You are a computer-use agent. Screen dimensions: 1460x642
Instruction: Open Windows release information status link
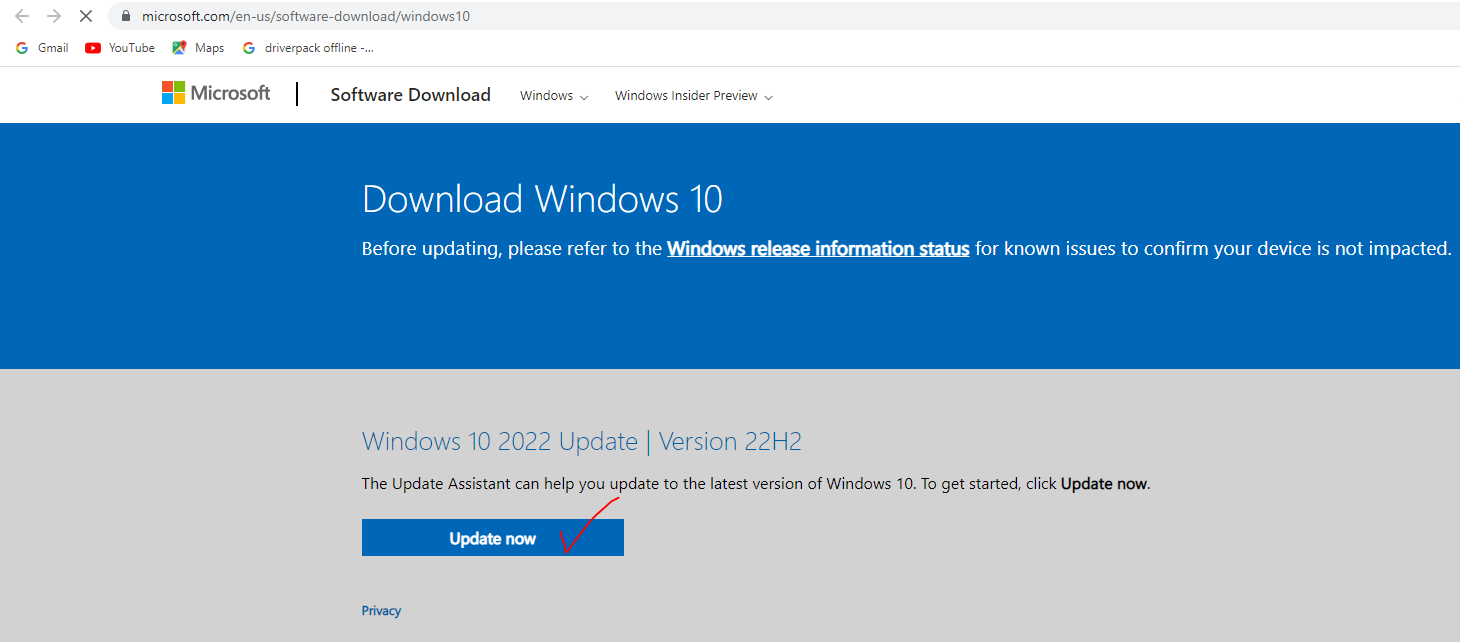[x=818, y=249]
